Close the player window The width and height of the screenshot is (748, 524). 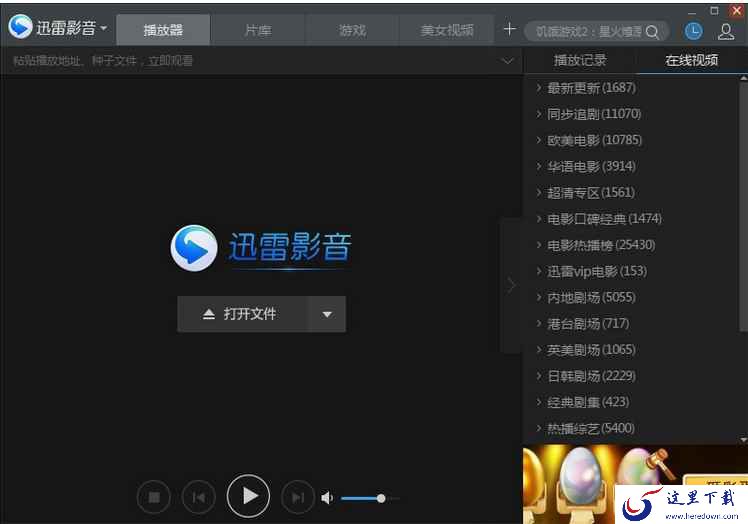click(736, 10)
